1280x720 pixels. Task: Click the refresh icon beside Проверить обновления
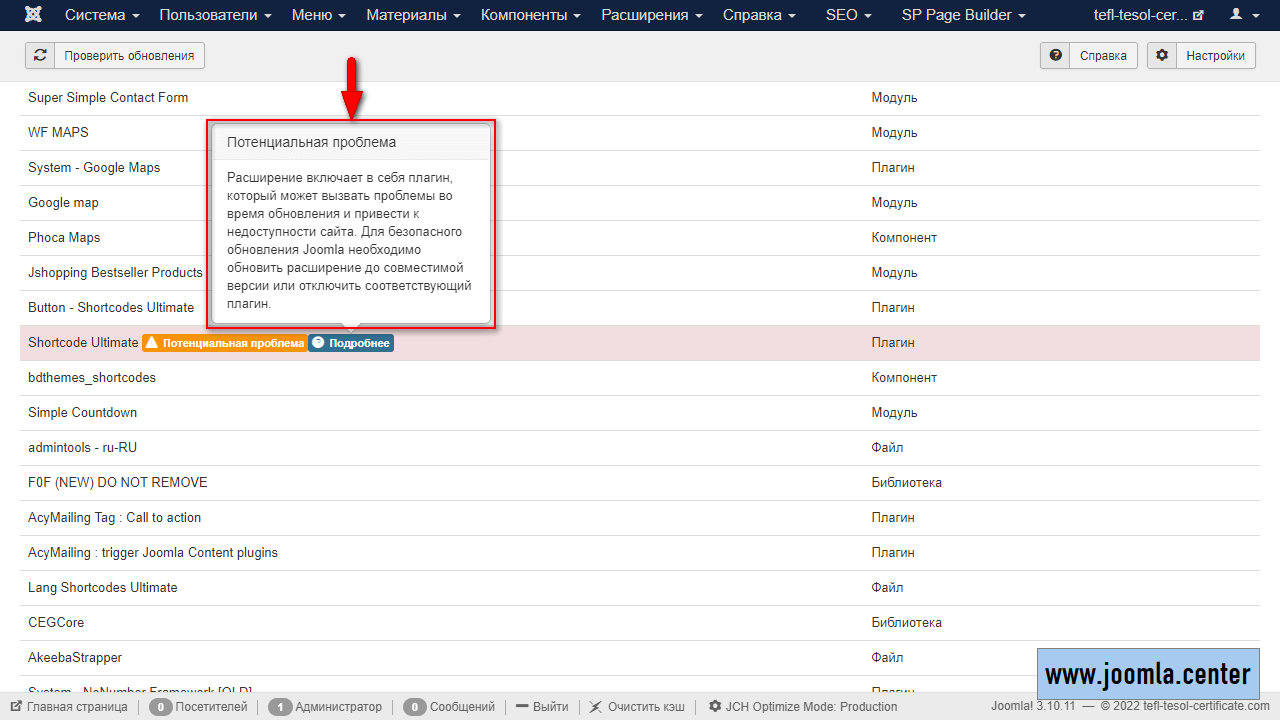tap(40, 56)
